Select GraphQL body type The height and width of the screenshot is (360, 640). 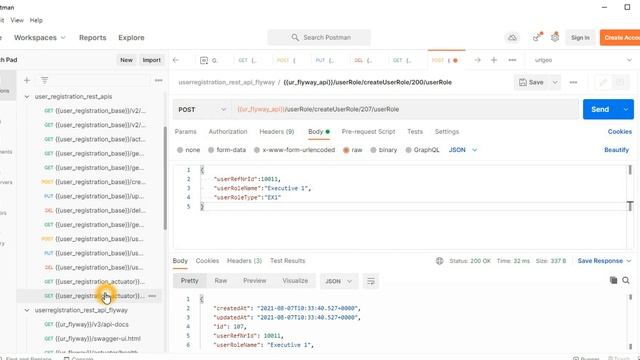point(408,150)
